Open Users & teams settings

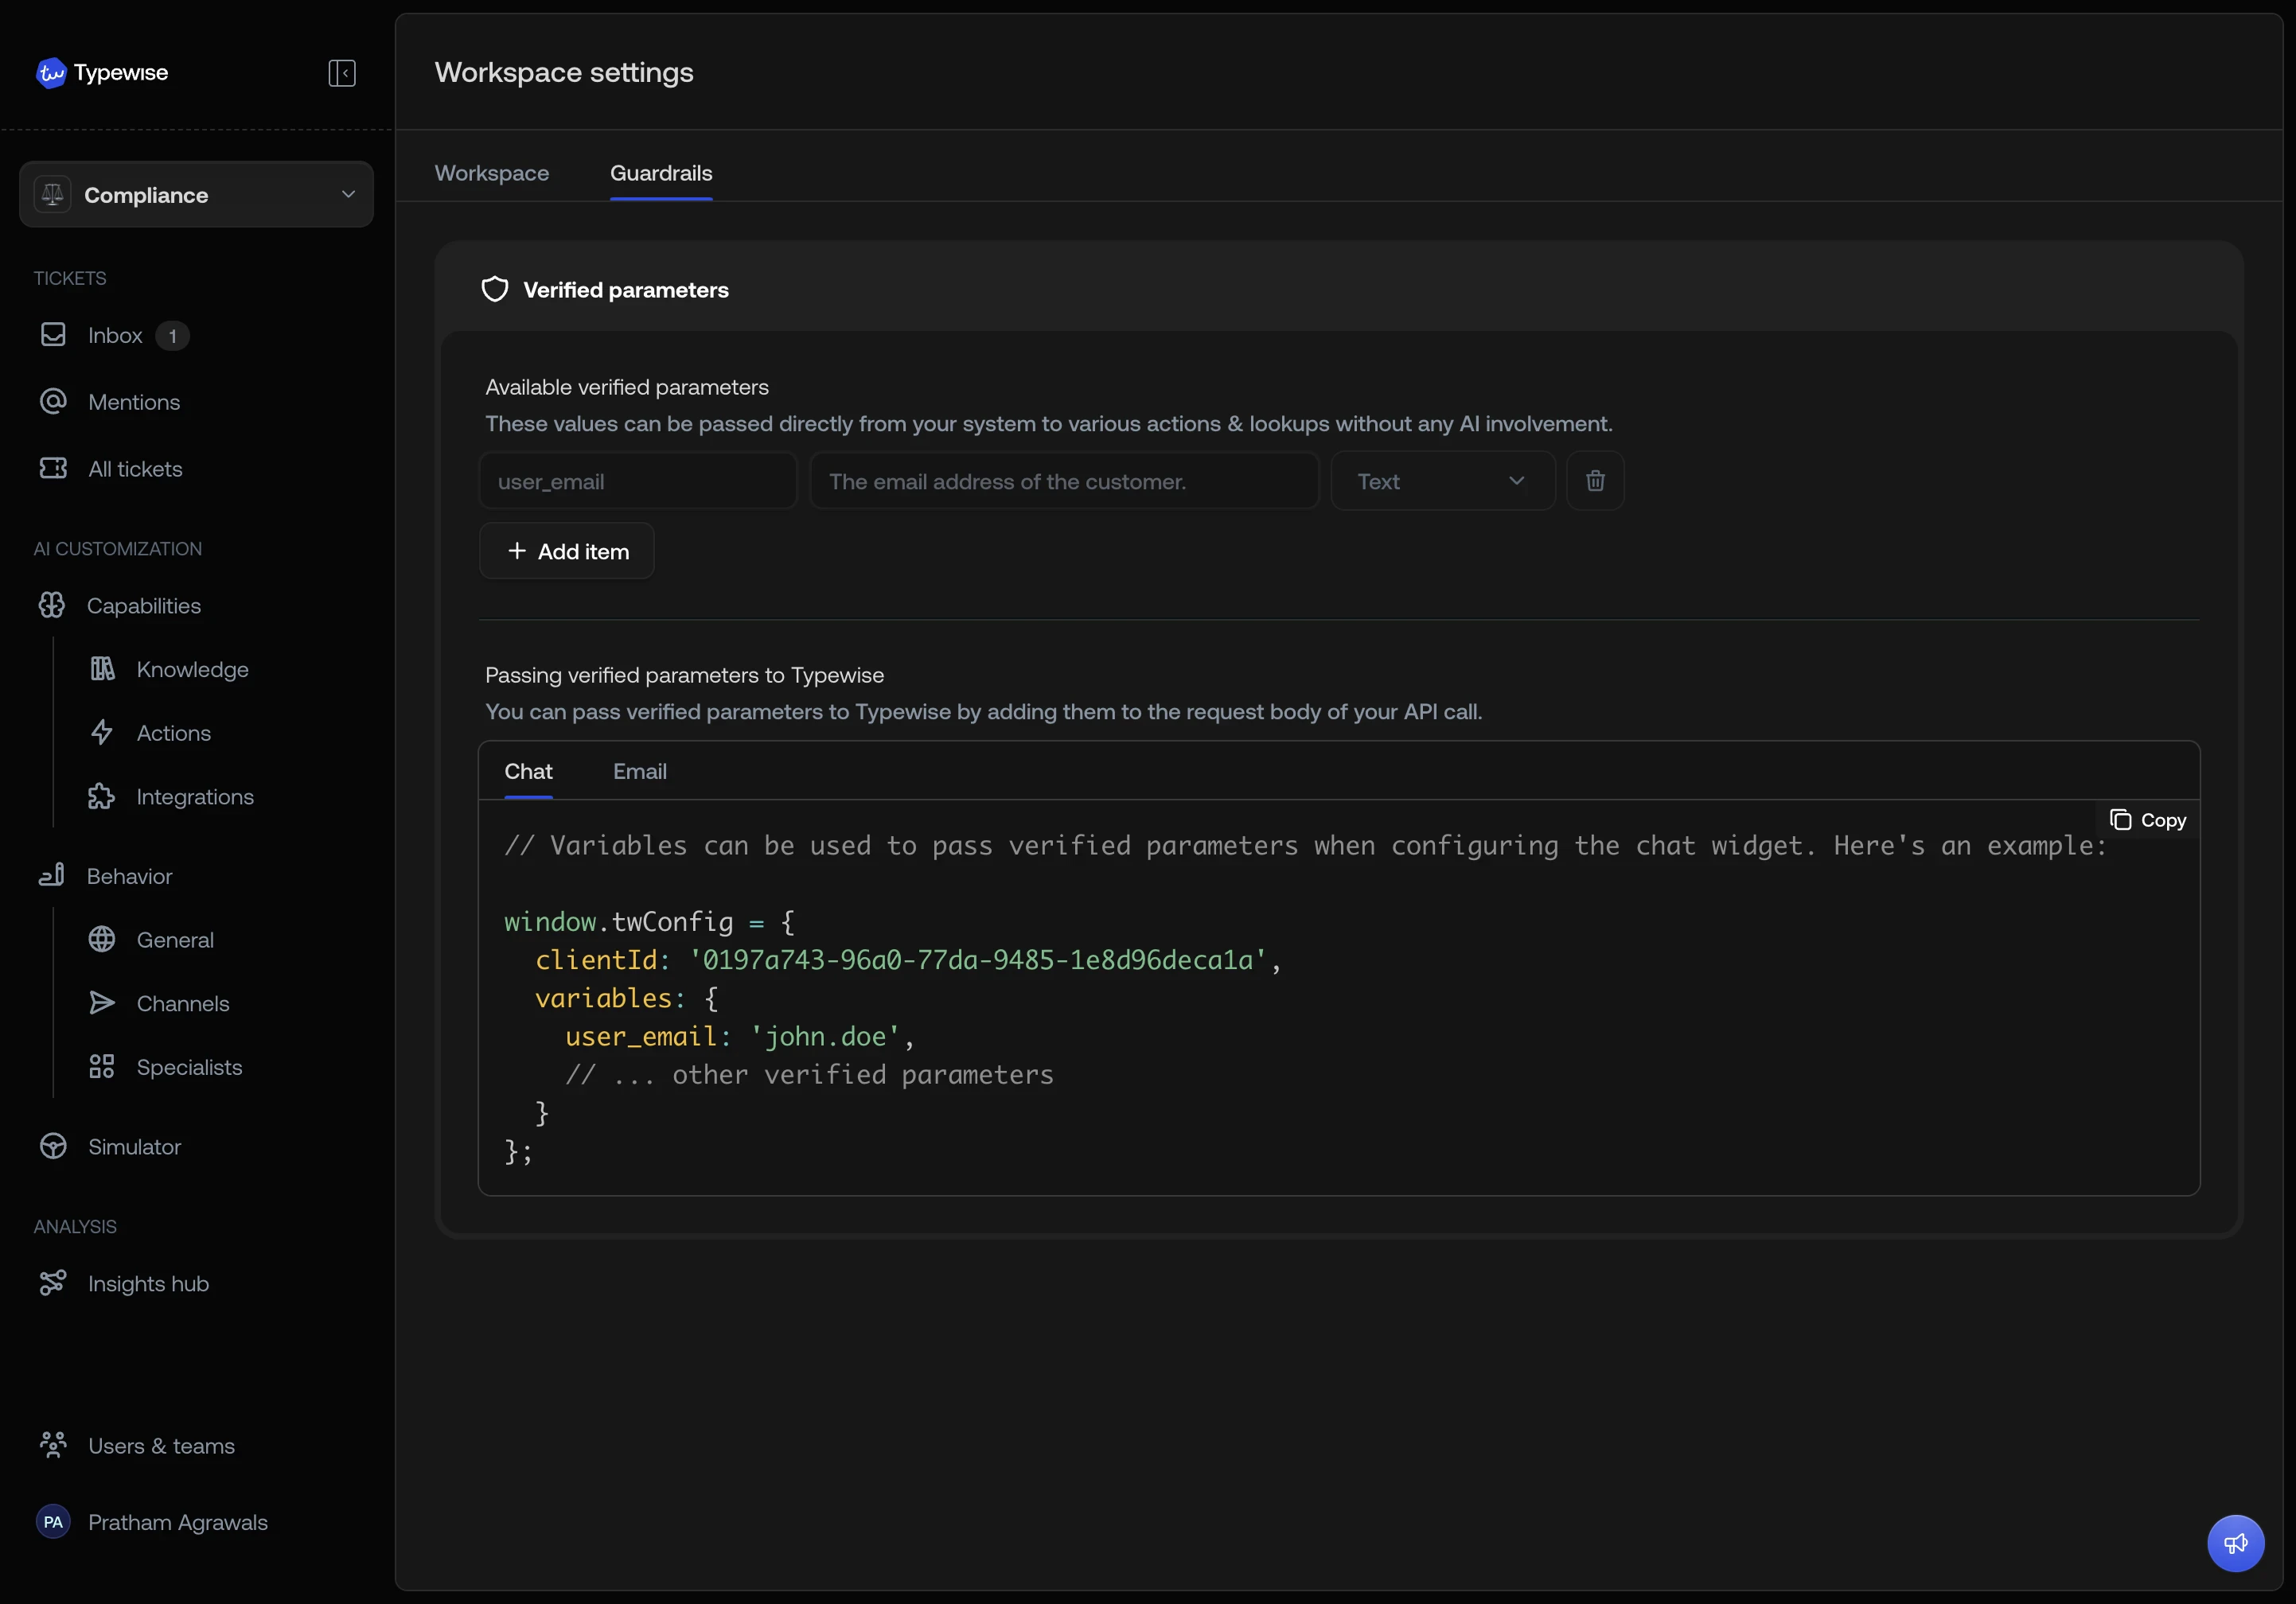pyautogui.click(x=160, y=1445)
